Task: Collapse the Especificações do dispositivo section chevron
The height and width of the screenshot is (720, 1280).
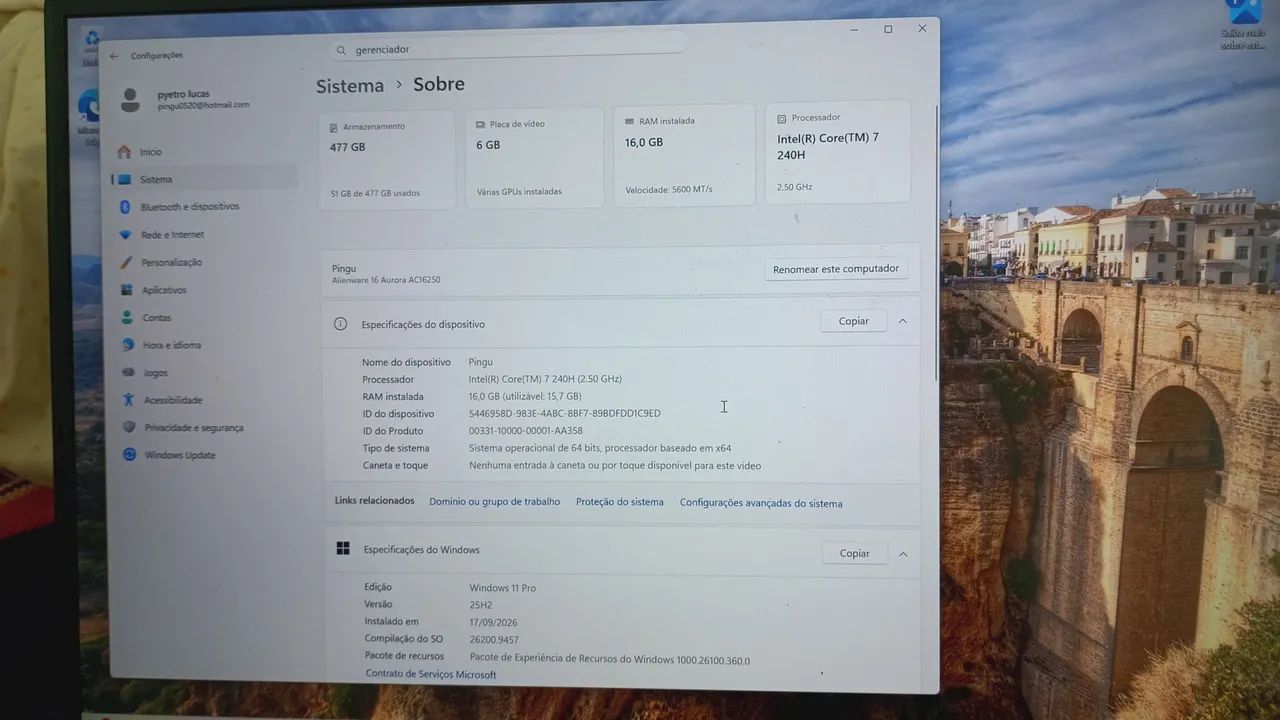Action: point(902,321)
